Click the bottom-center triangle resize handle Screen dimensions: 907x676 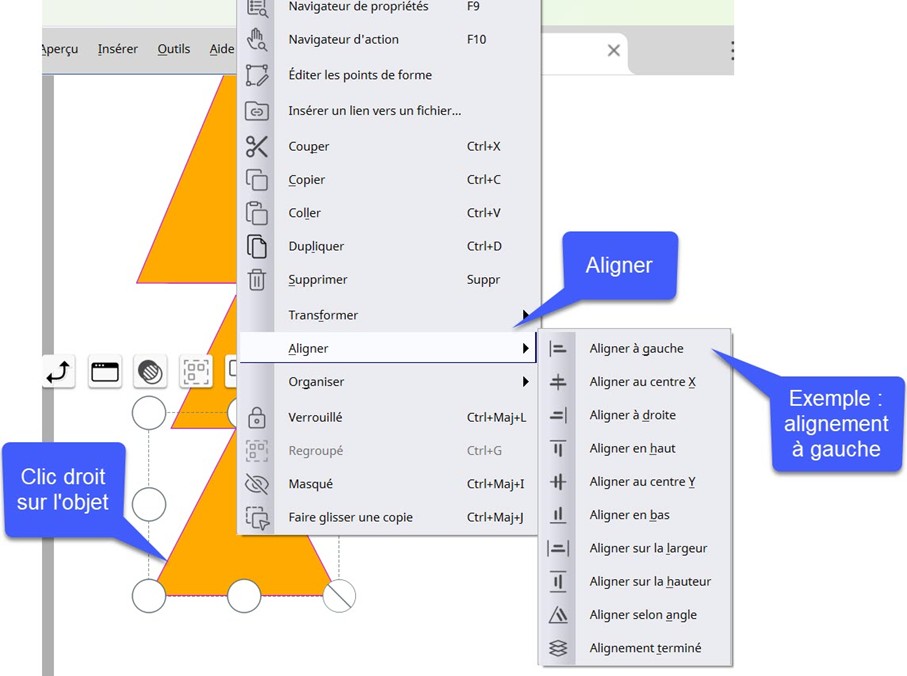coord(244,596)
